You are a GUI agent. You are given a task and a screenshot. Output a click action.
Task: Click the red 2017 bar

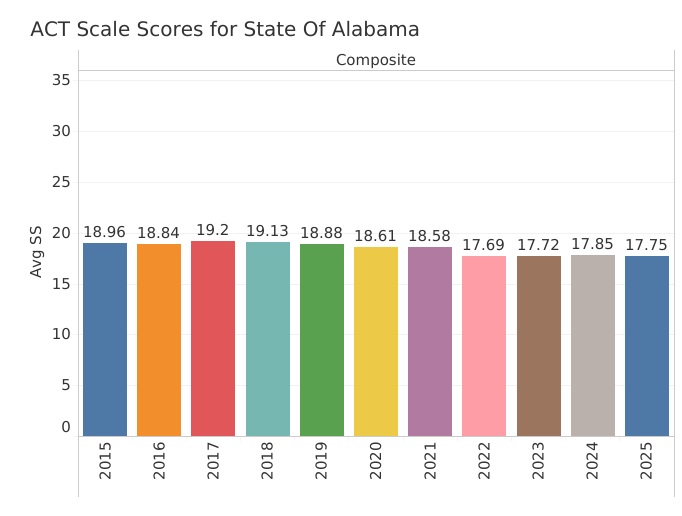(x=213, y=338)
